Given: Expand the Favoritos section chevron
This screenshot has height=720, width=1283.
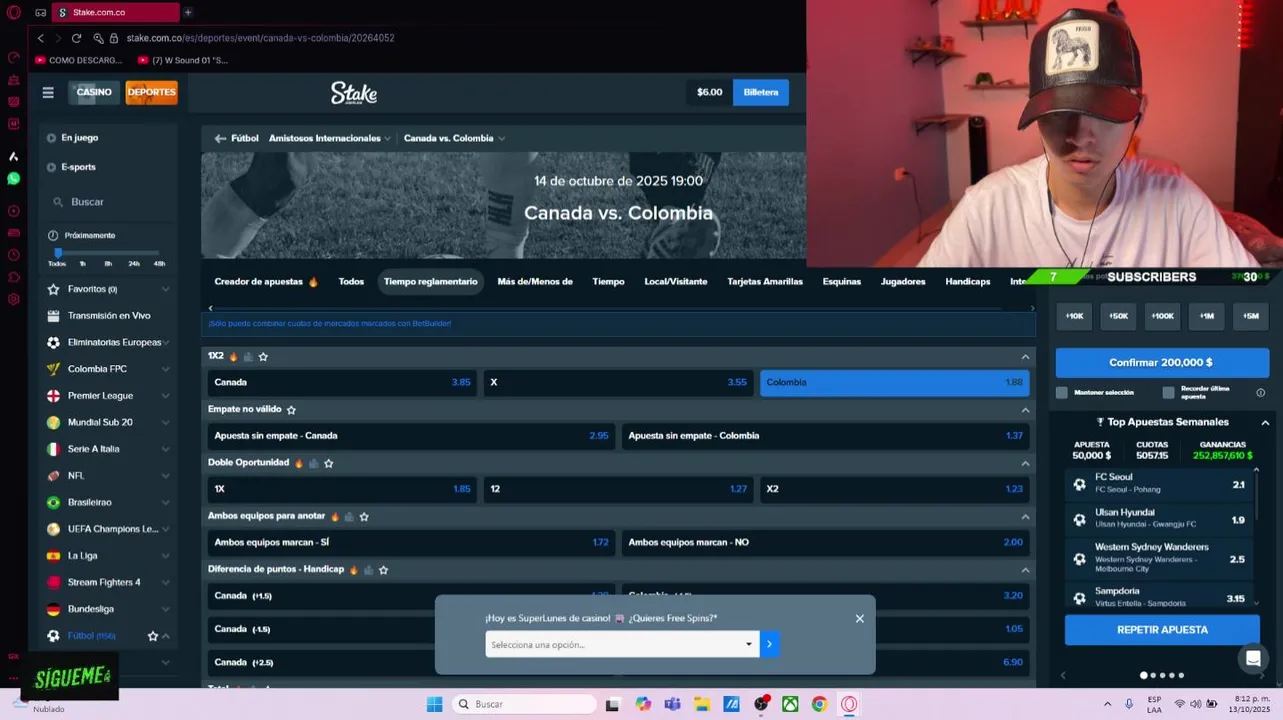Looking at the screenshot, I should (x=165, y=289).
